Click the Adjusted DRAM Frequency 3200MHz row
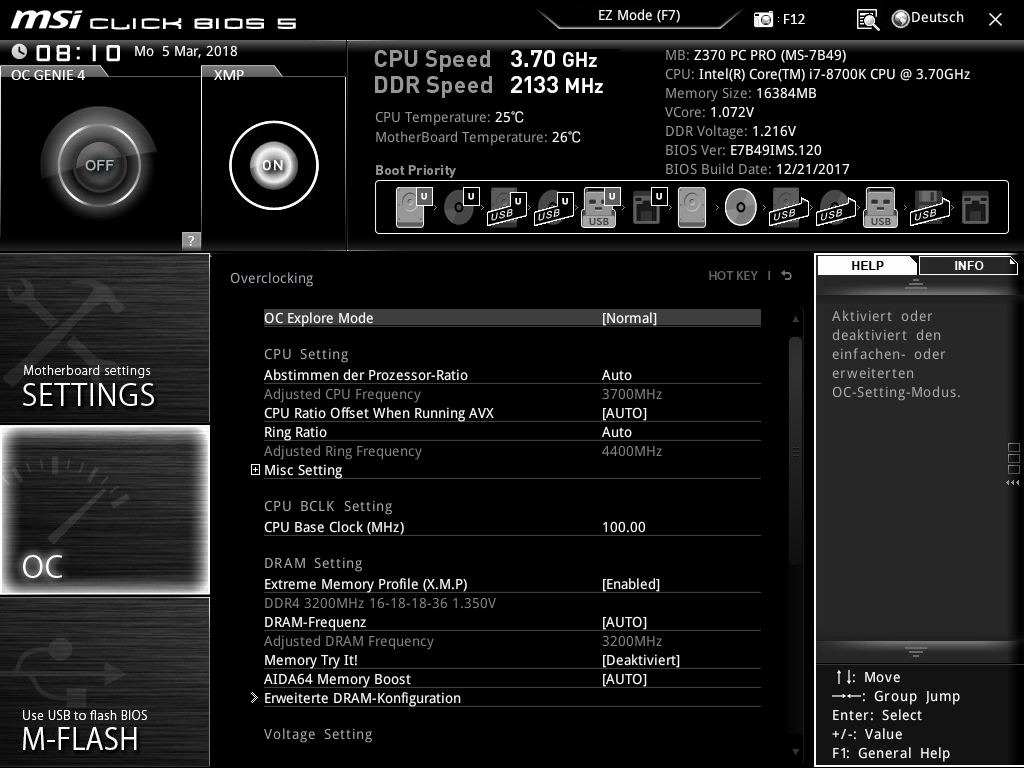Screen dimensions: 1024x768 point(512,641)
